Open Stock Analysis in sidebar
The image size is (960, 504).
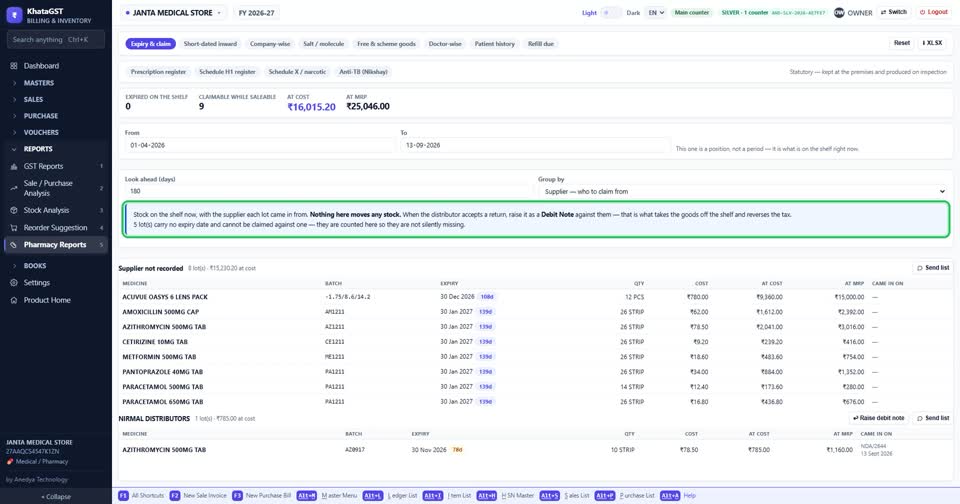[x=55, y=210]
